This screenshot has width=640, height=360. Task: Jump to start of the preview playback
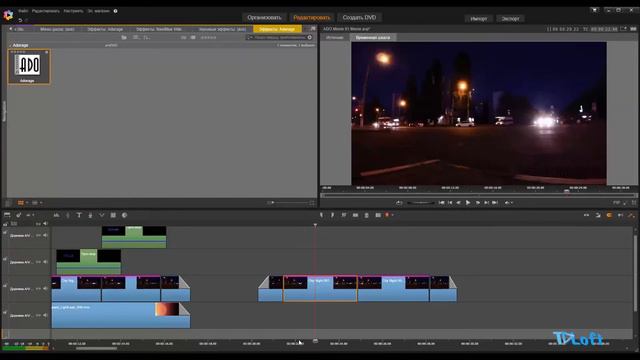click(x=441, y=202)
